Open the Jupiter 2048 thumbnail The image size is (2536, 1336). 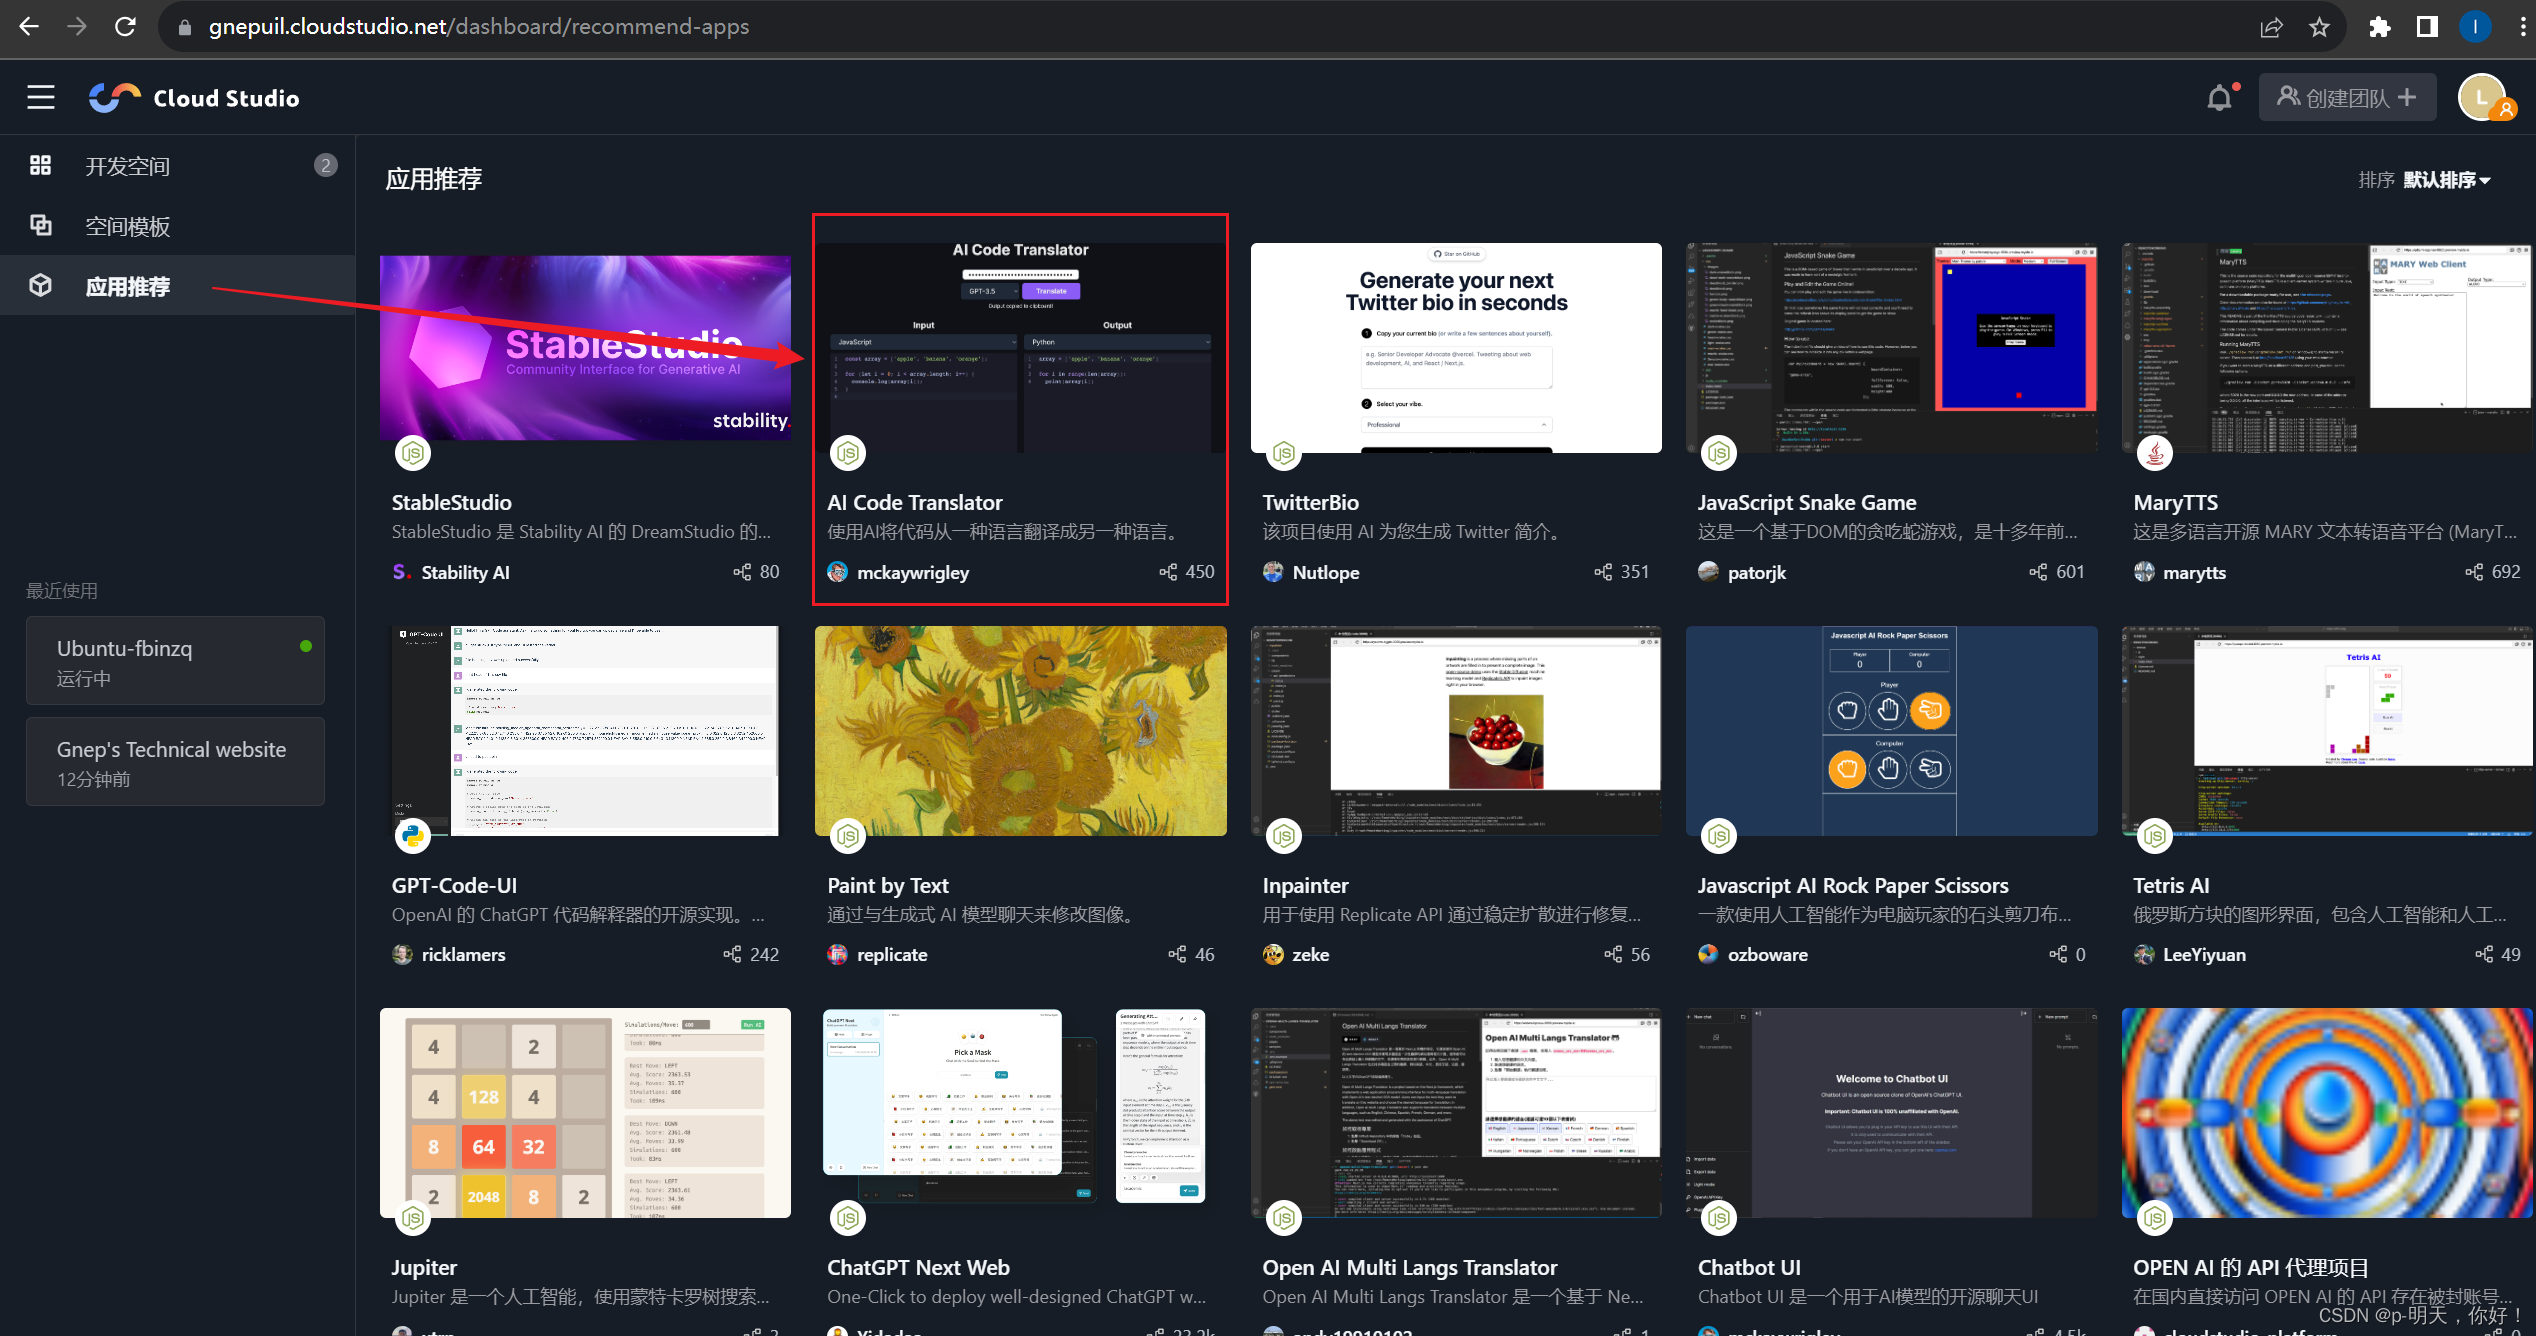tap(585, 1113)
